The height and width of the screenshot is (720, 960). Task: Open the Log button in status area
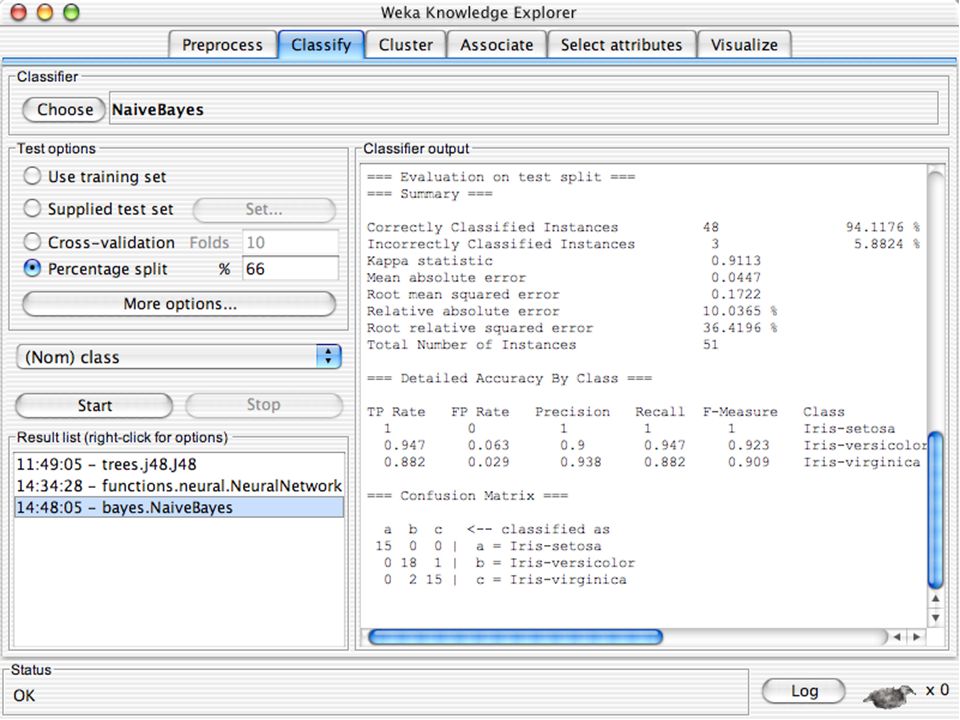804,691
